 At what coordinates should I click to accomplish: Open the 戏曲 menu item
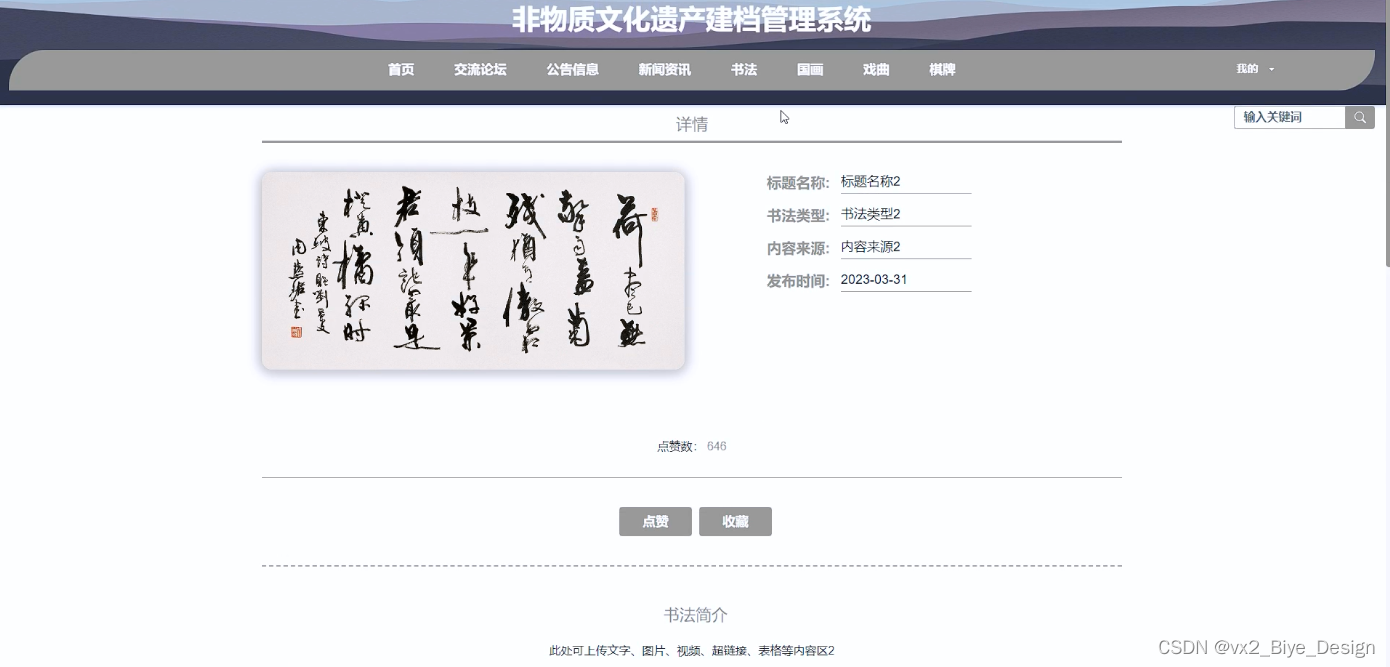tap(876, 70)
